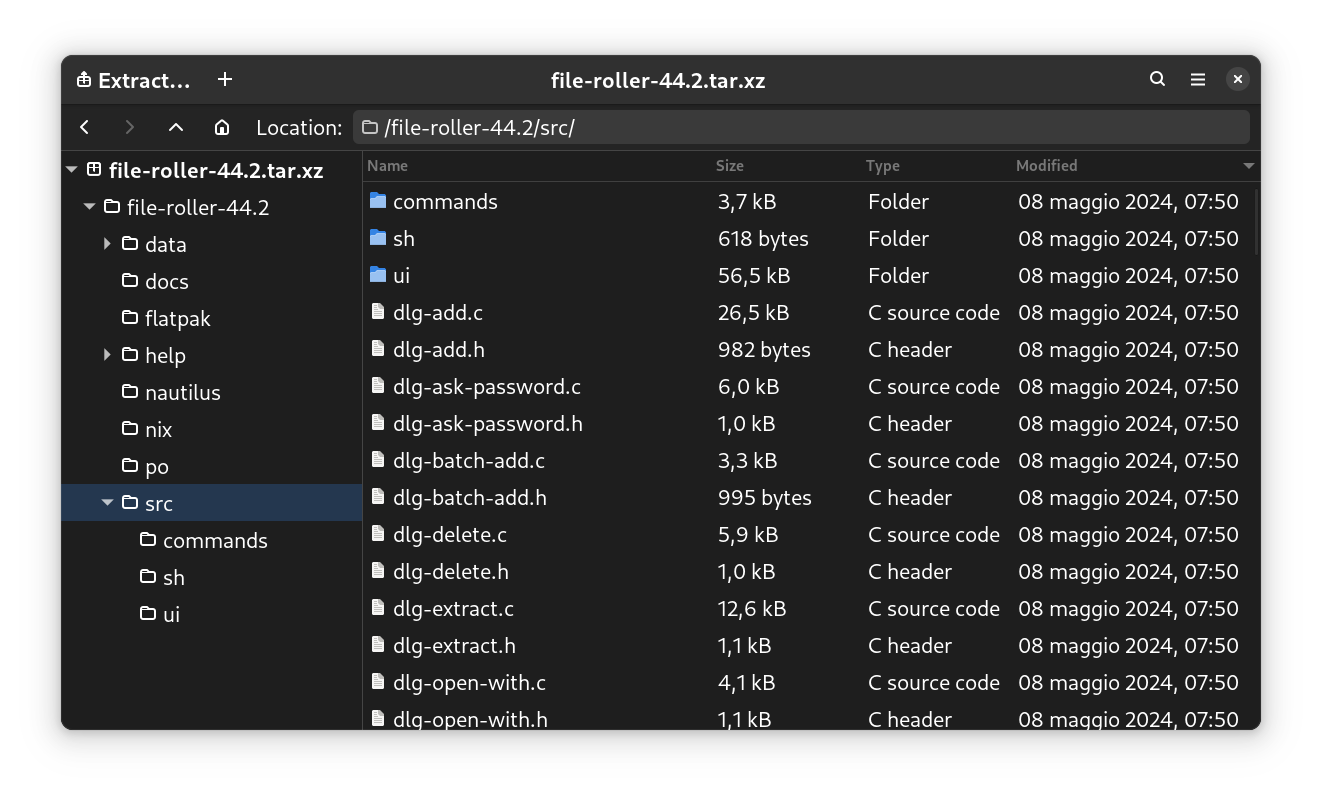Click the dlg-add.c file icon
Viewport: 1322px width, 797px height.
click(x=377, y=312)
